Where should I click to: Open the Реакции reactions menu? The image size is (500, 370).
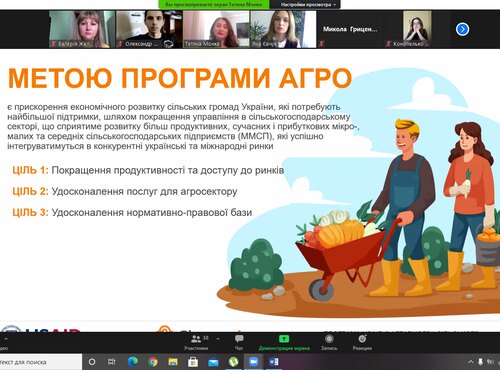click(362, 343)
